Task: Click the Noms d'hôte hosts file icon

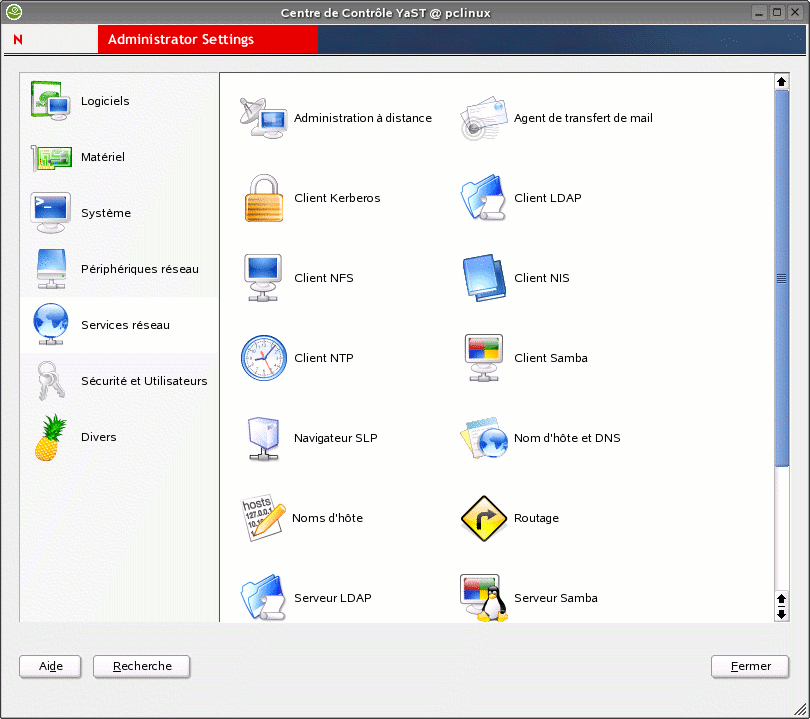Action: [263, 518]
